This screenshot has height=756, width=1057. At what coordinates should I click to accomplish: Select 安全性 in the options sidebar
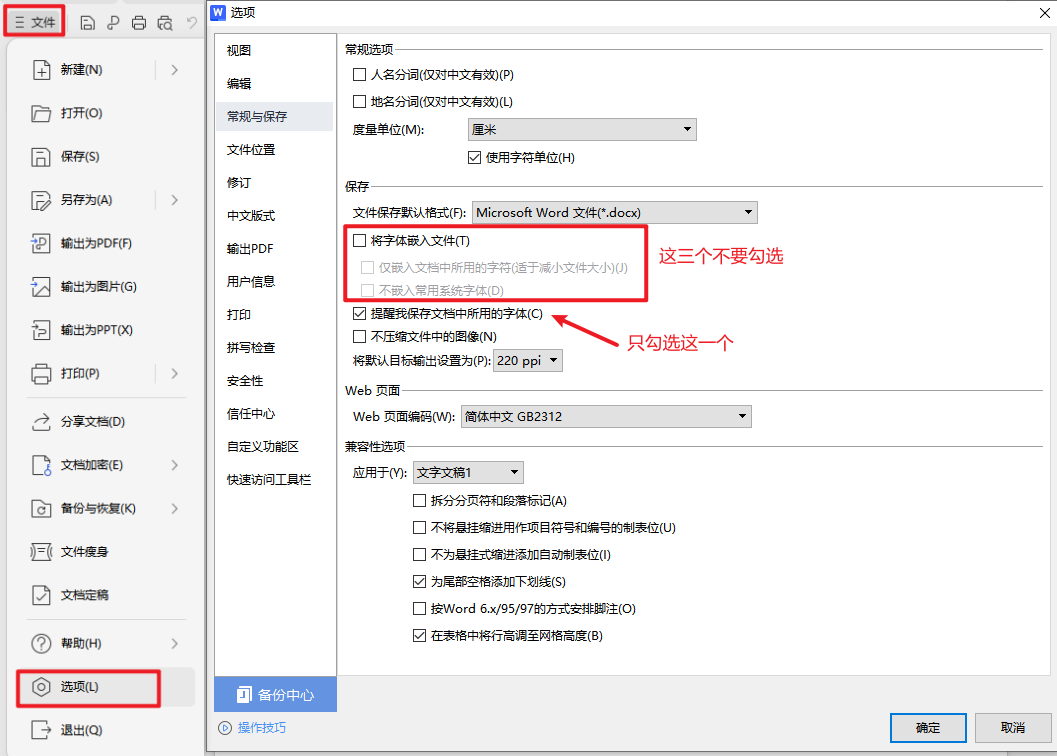(245, 381)
